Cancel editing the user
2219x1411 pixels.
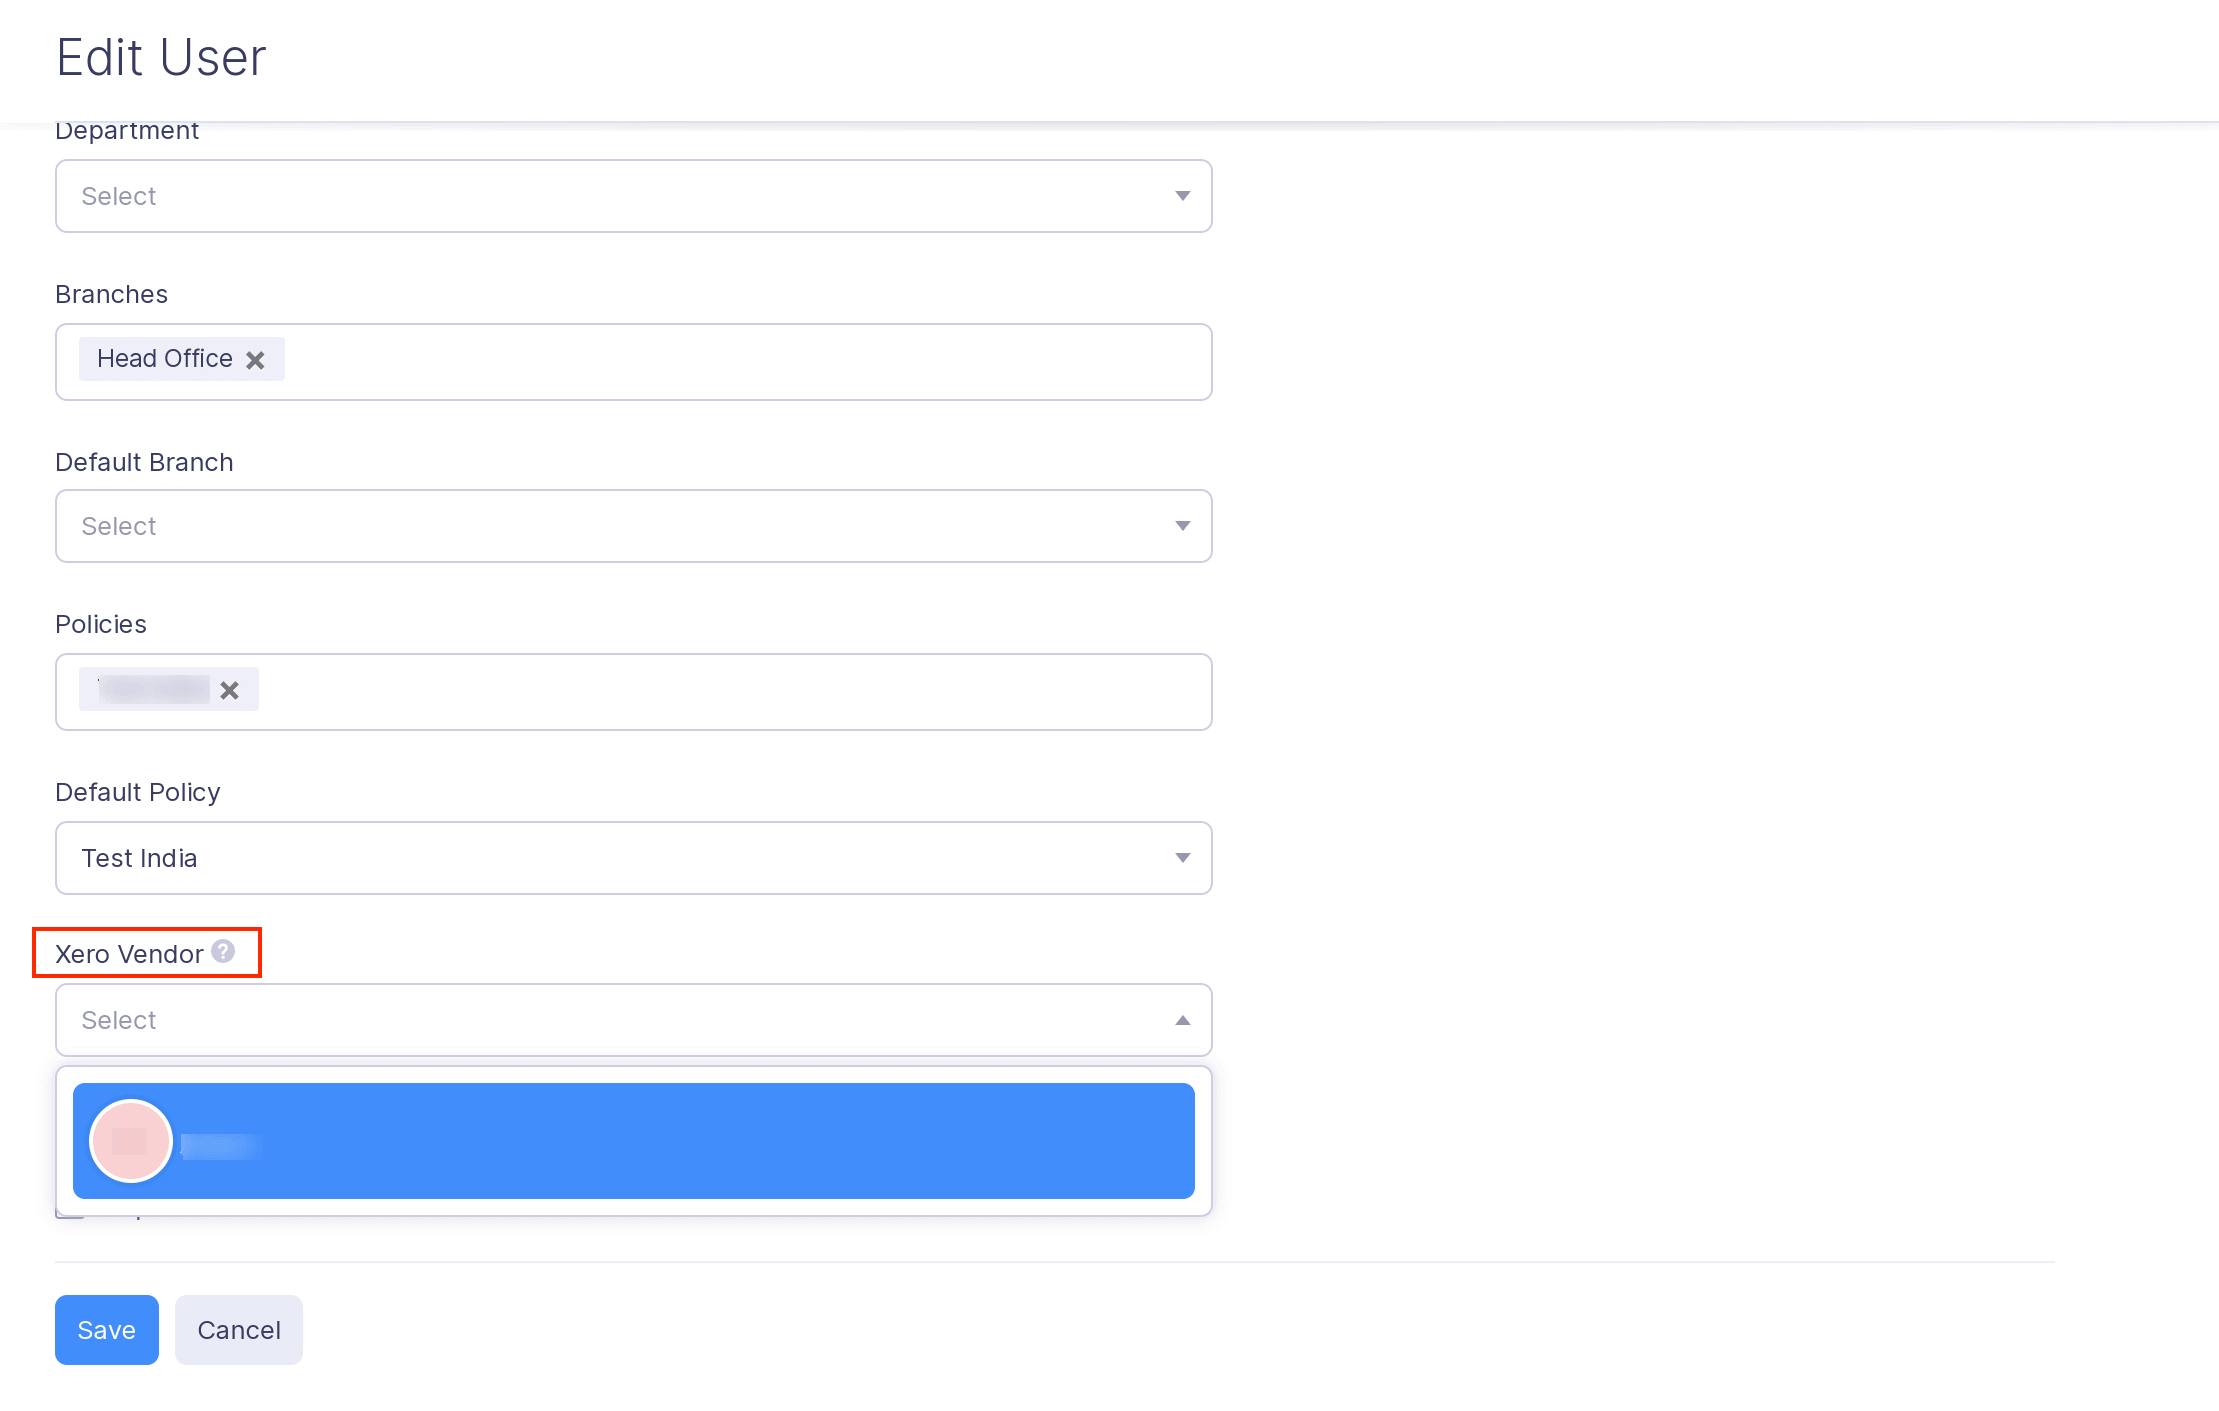(238, 1330)
